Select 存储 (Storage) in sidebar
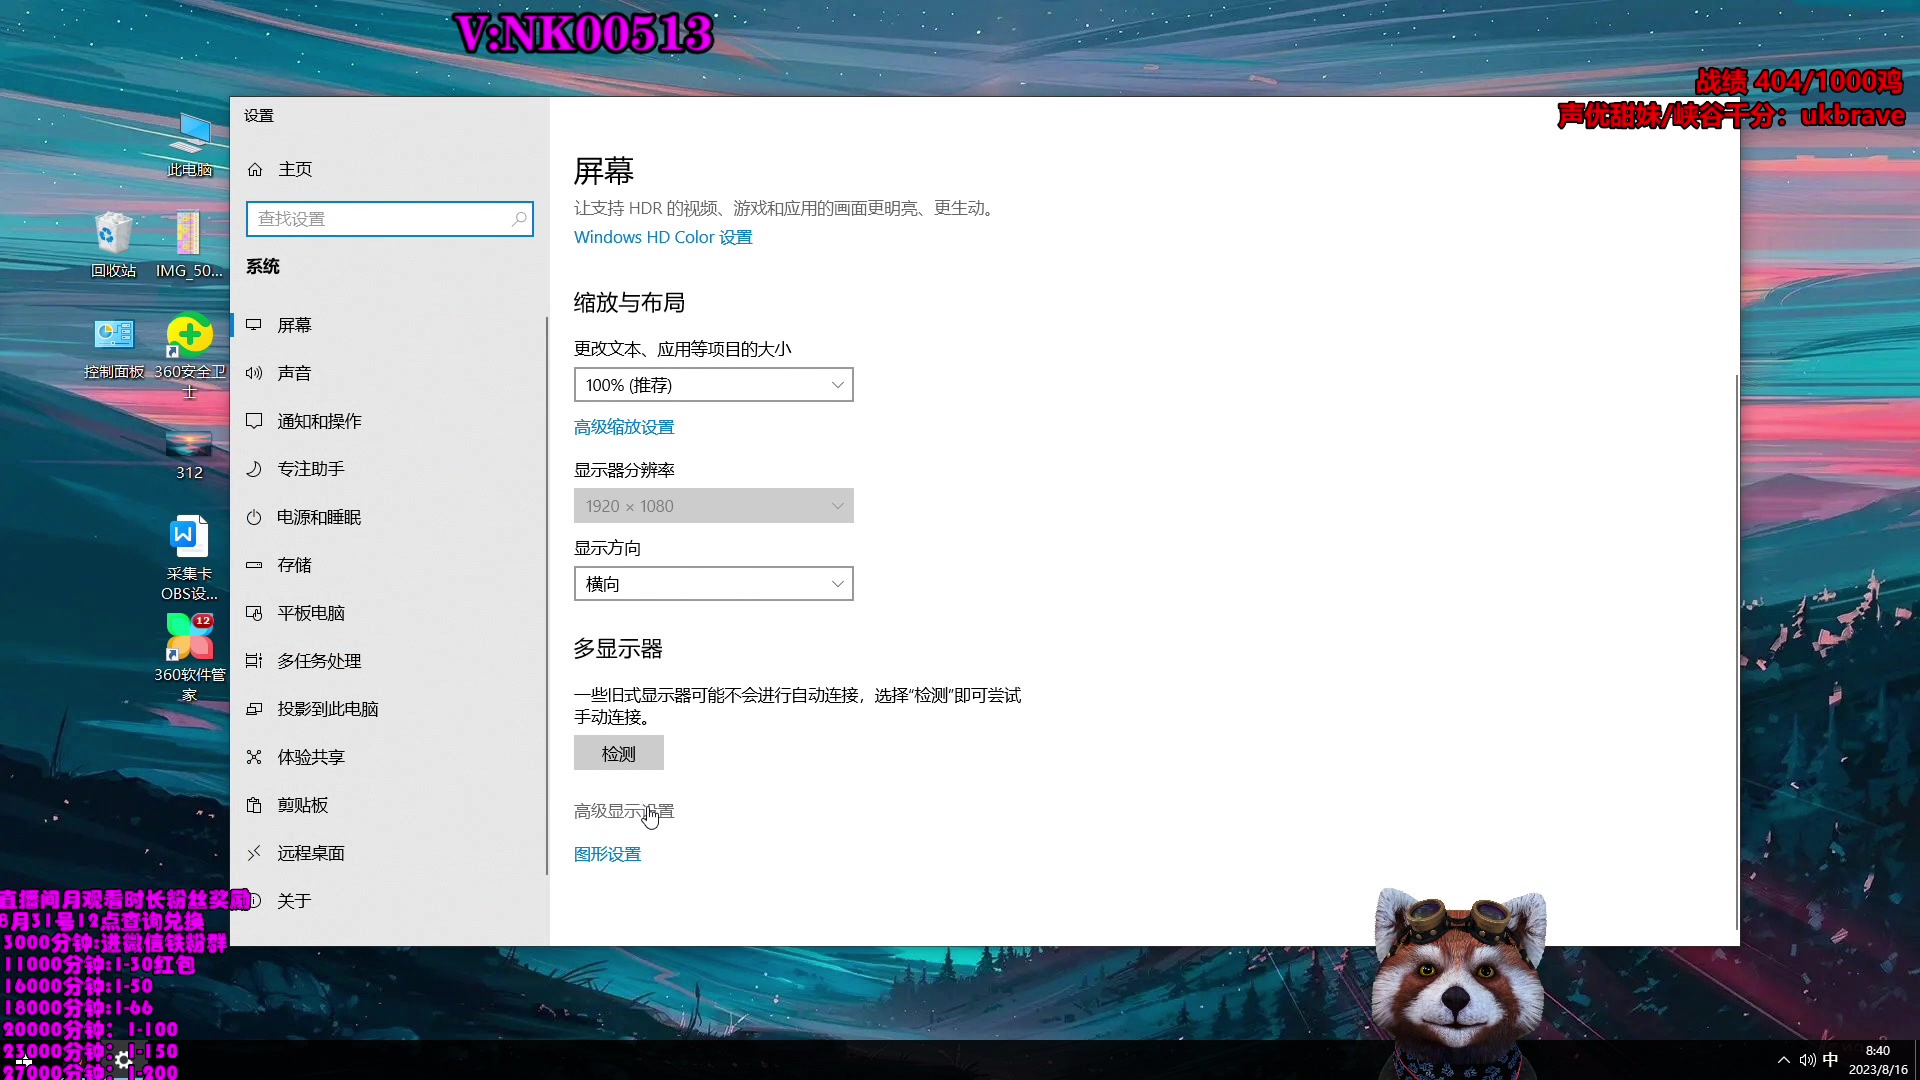Screen dimensions: 1920x1080 [x=294, y=564]
